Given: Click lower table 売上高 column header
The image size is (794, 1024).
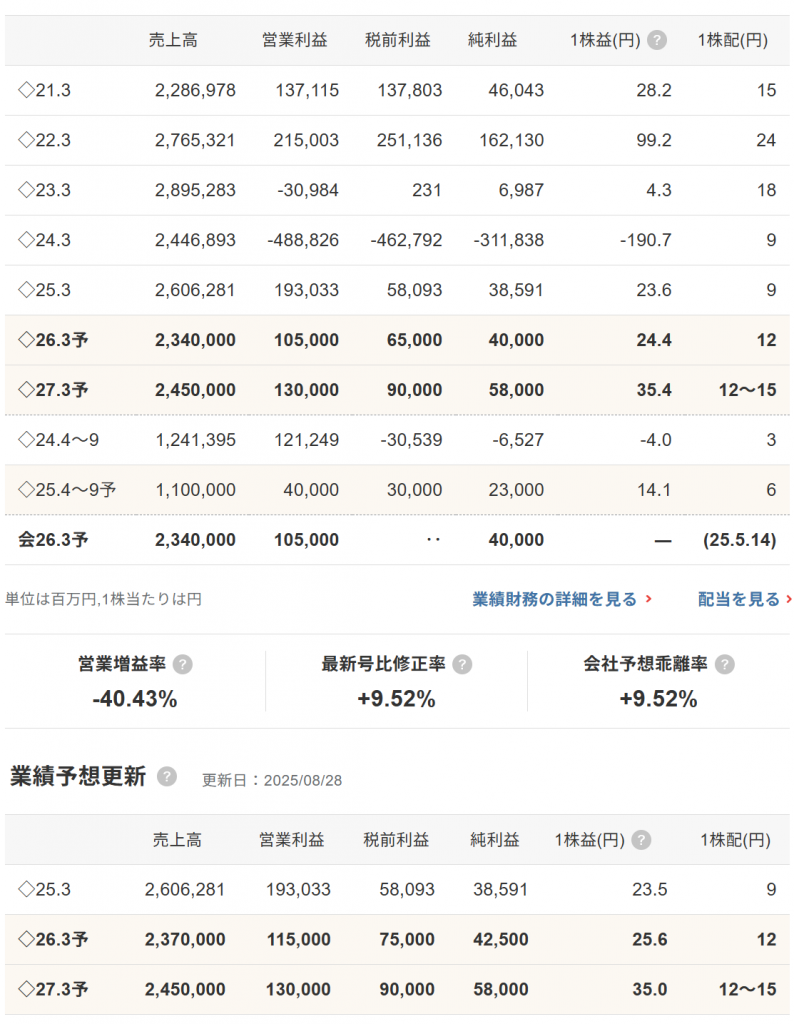Looking at the screenshot, I should tap(177, 840).
